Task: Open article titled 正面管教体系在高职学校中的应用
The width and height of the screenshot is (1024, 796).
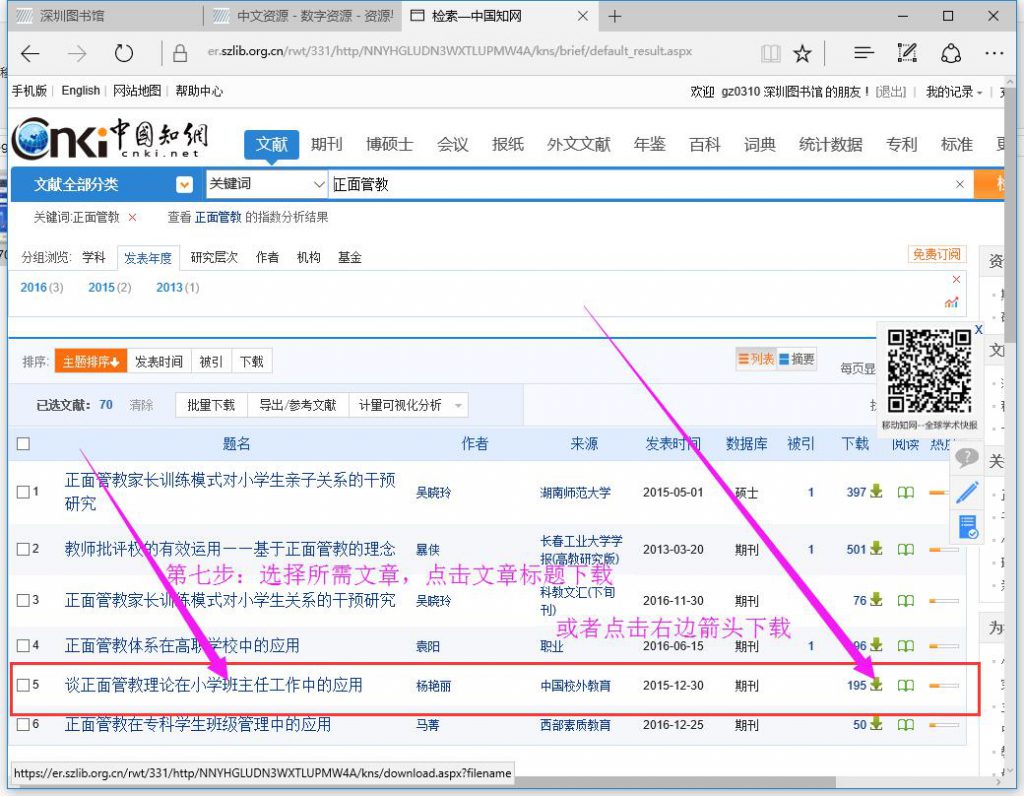Action: pos(182,645)
